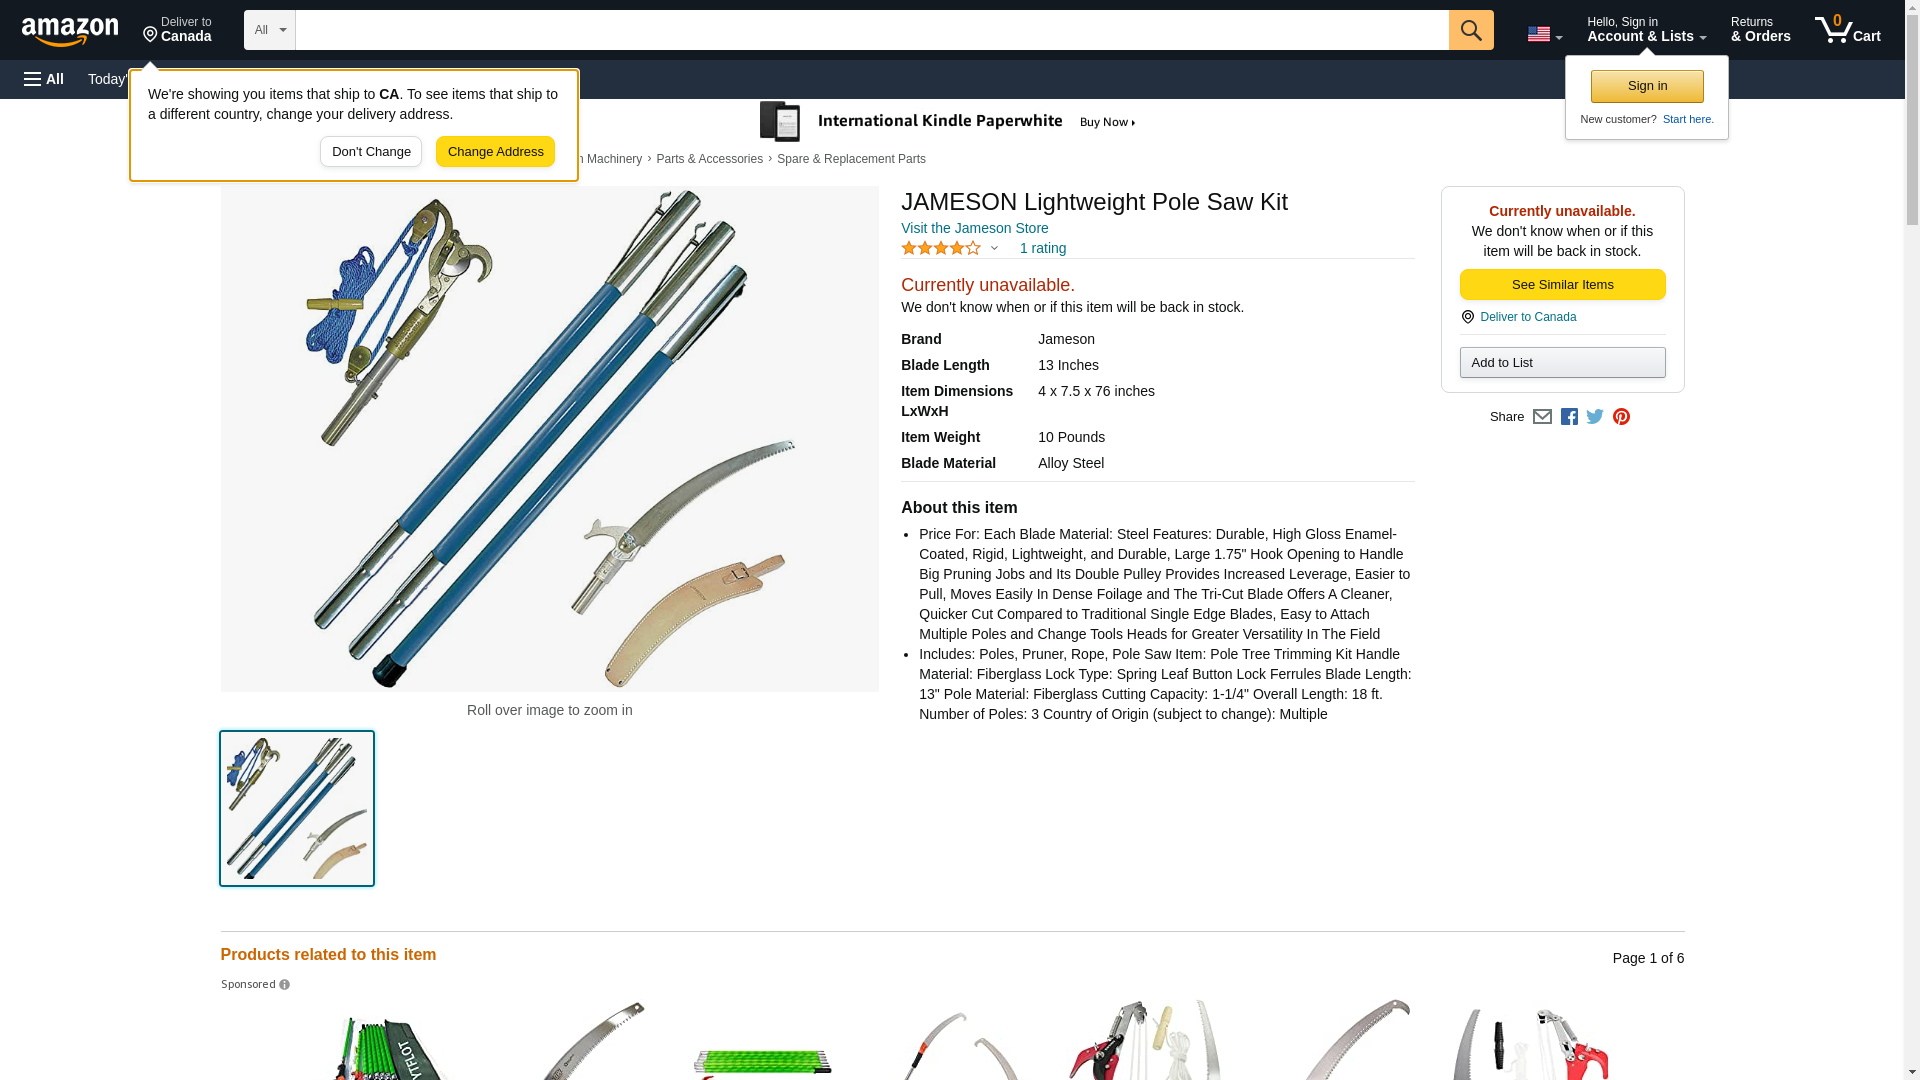Viewport: 1920px width, 1080px height.
Task: Click the Amazon logo
Action: [x=70, y=31]
